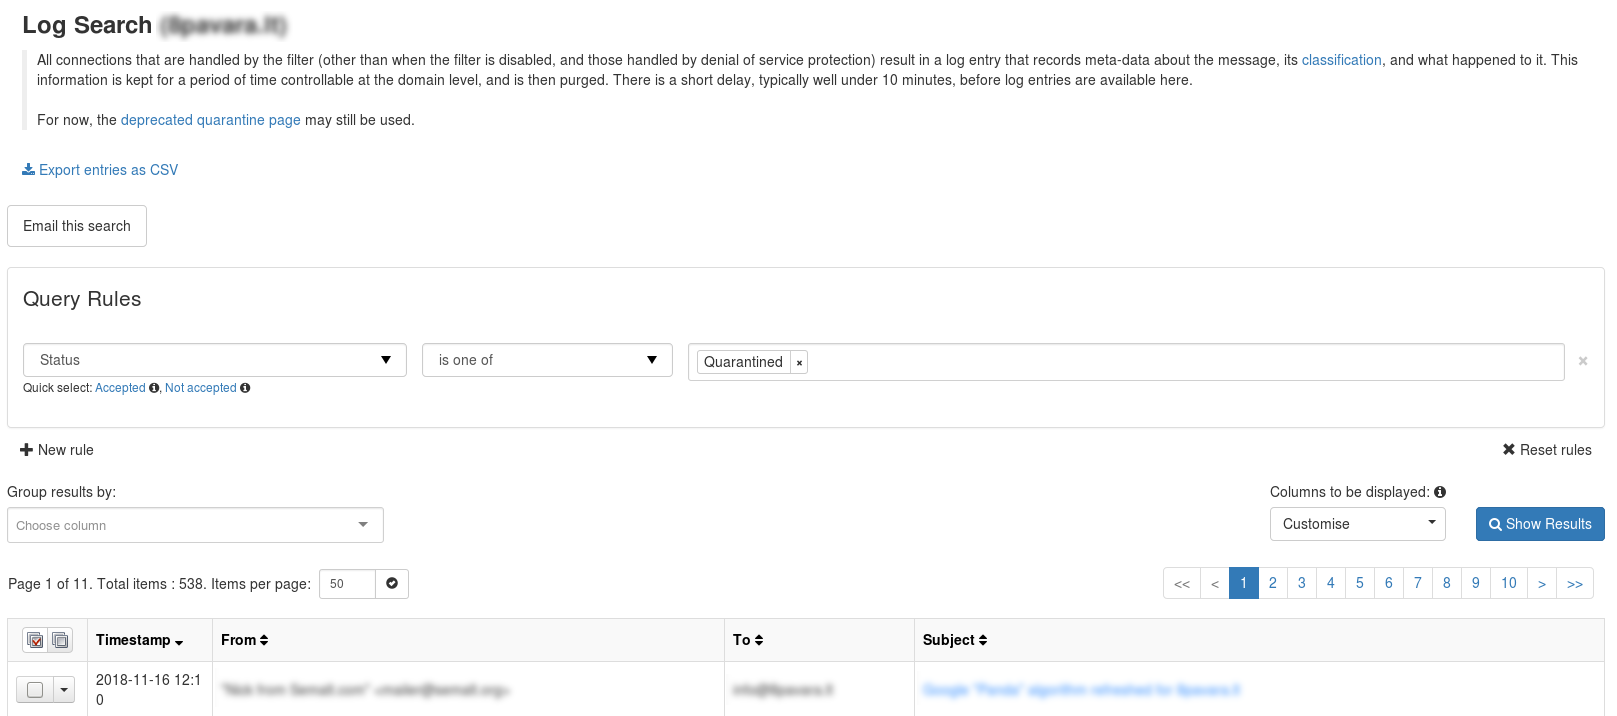The width and height of the screenshot is (1617, 716).
Task: Go to results page 5
Action: [1359, 583]
